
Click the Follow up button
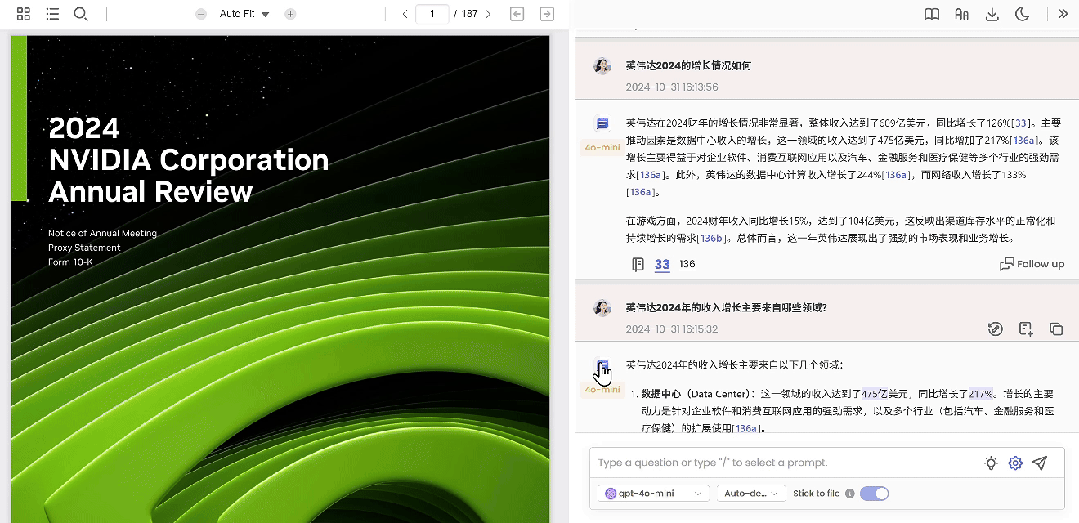click(1032, 264)
